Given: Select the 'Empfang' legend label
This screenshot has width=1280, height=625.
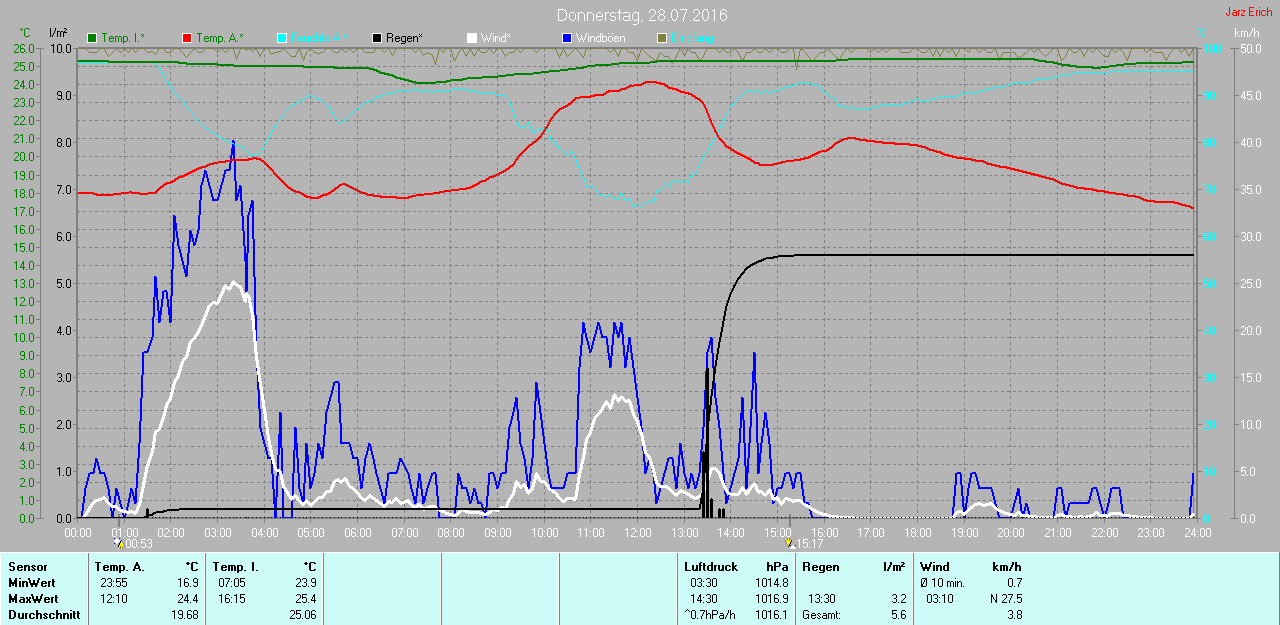Looking at the screenshot, I should pyautogui.click(x=692, y=38).
